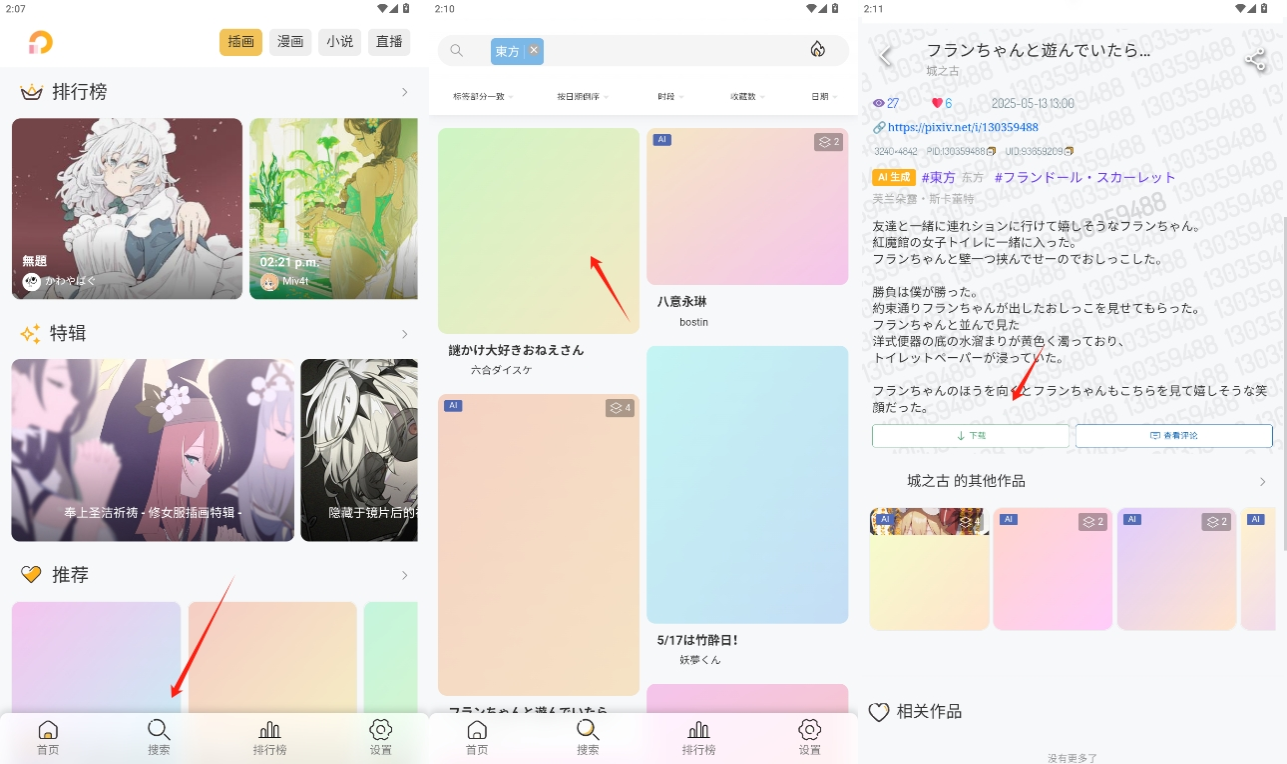Tap the crown icon beside the 排行榜 header
This screenshot has width=1287, height=764.
click(32, 92)
